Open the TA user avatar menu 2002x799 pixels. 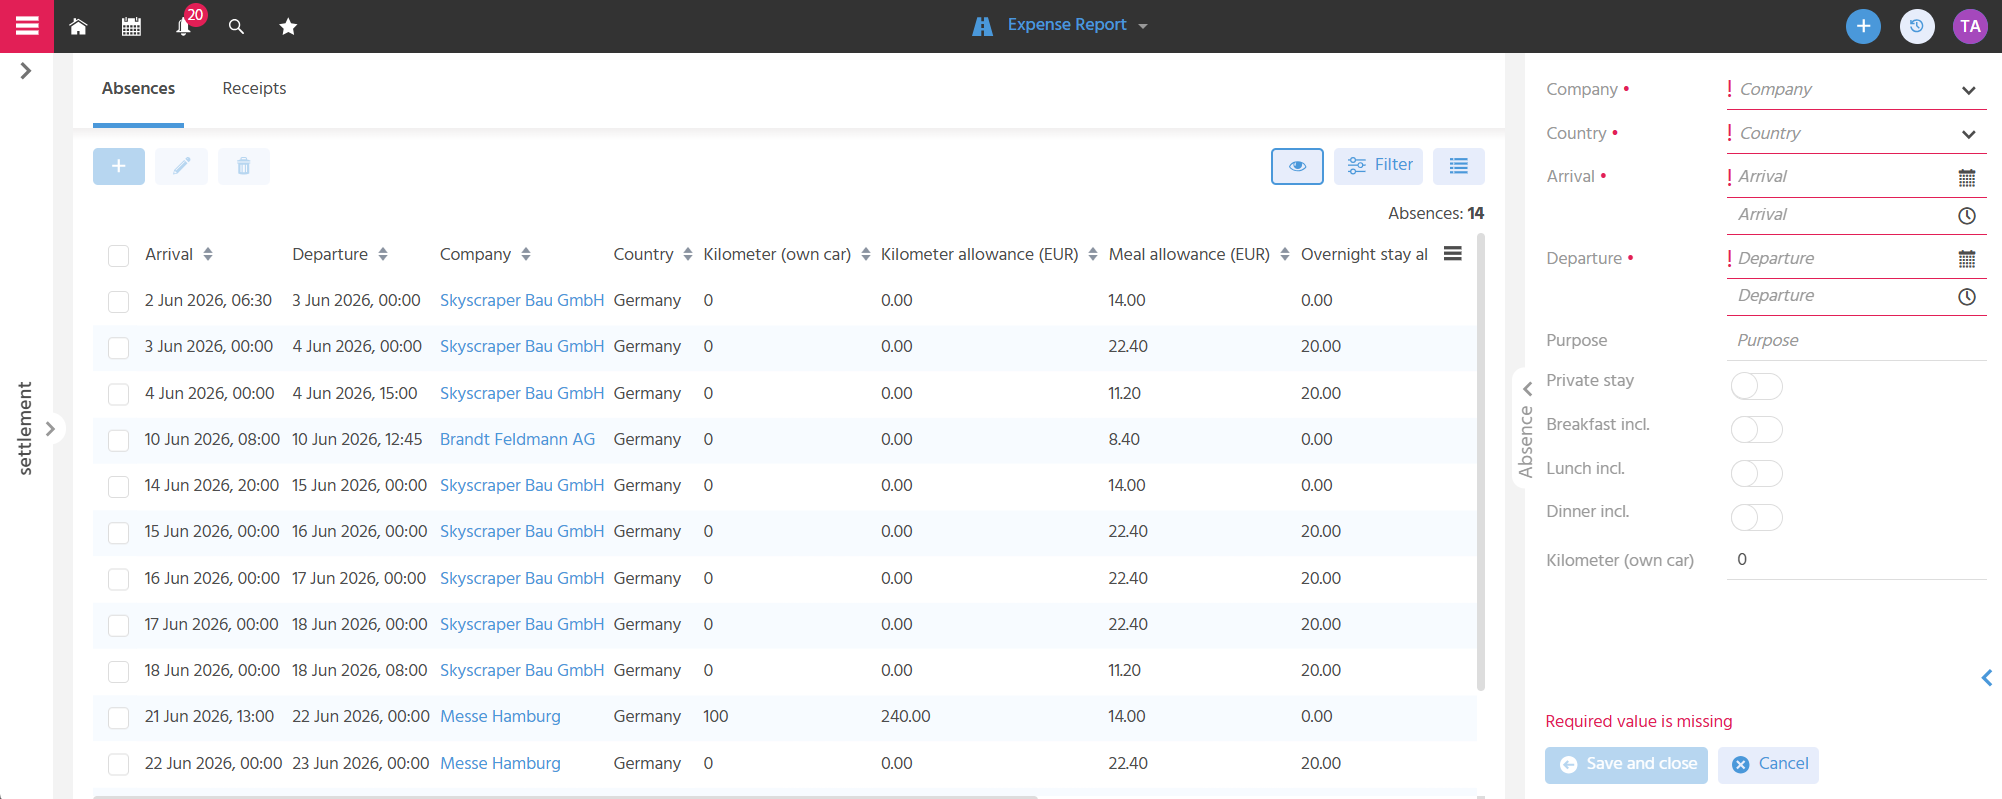click(x=1970, y=26)
